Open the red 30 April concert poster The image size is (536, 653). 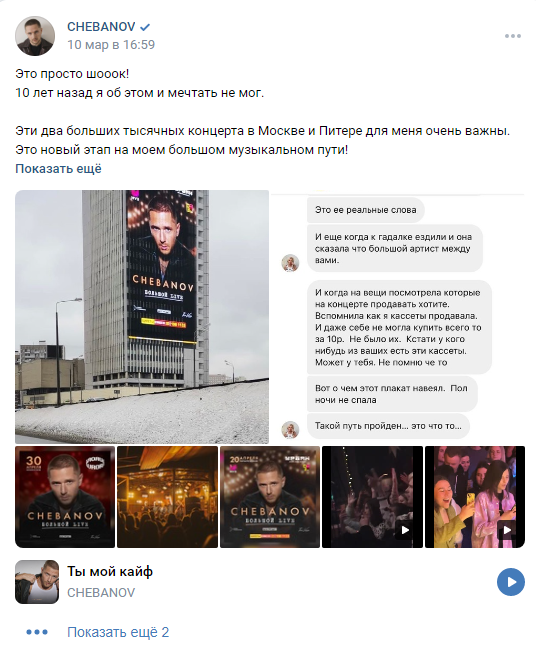[65, 497]
